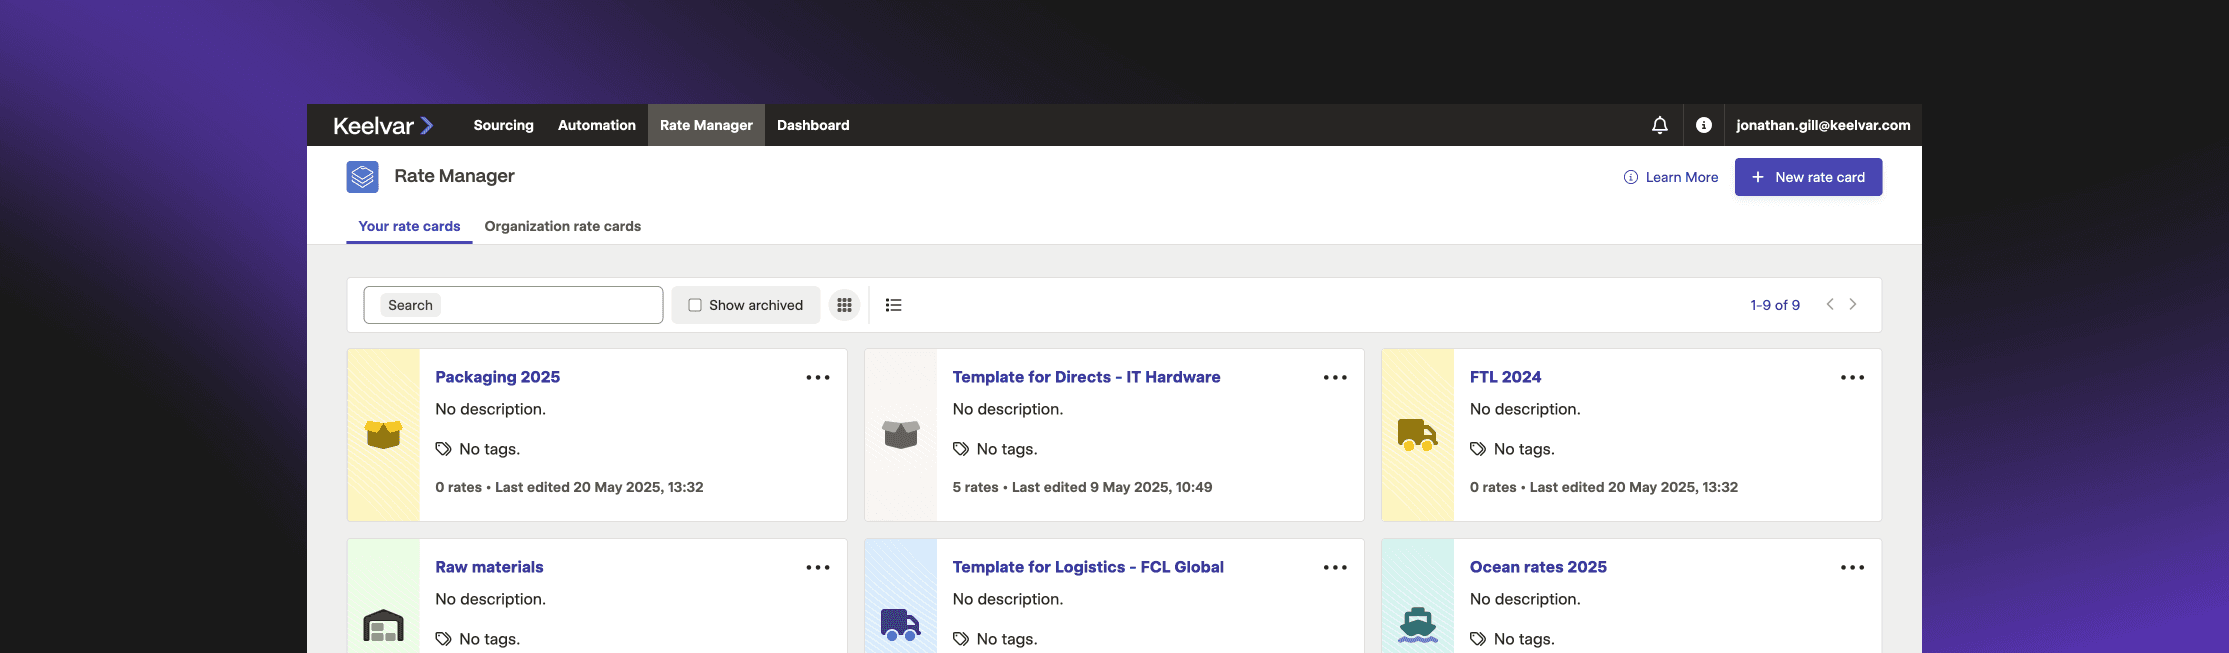Click the Rate Manager layers icon

click(362, 177)
